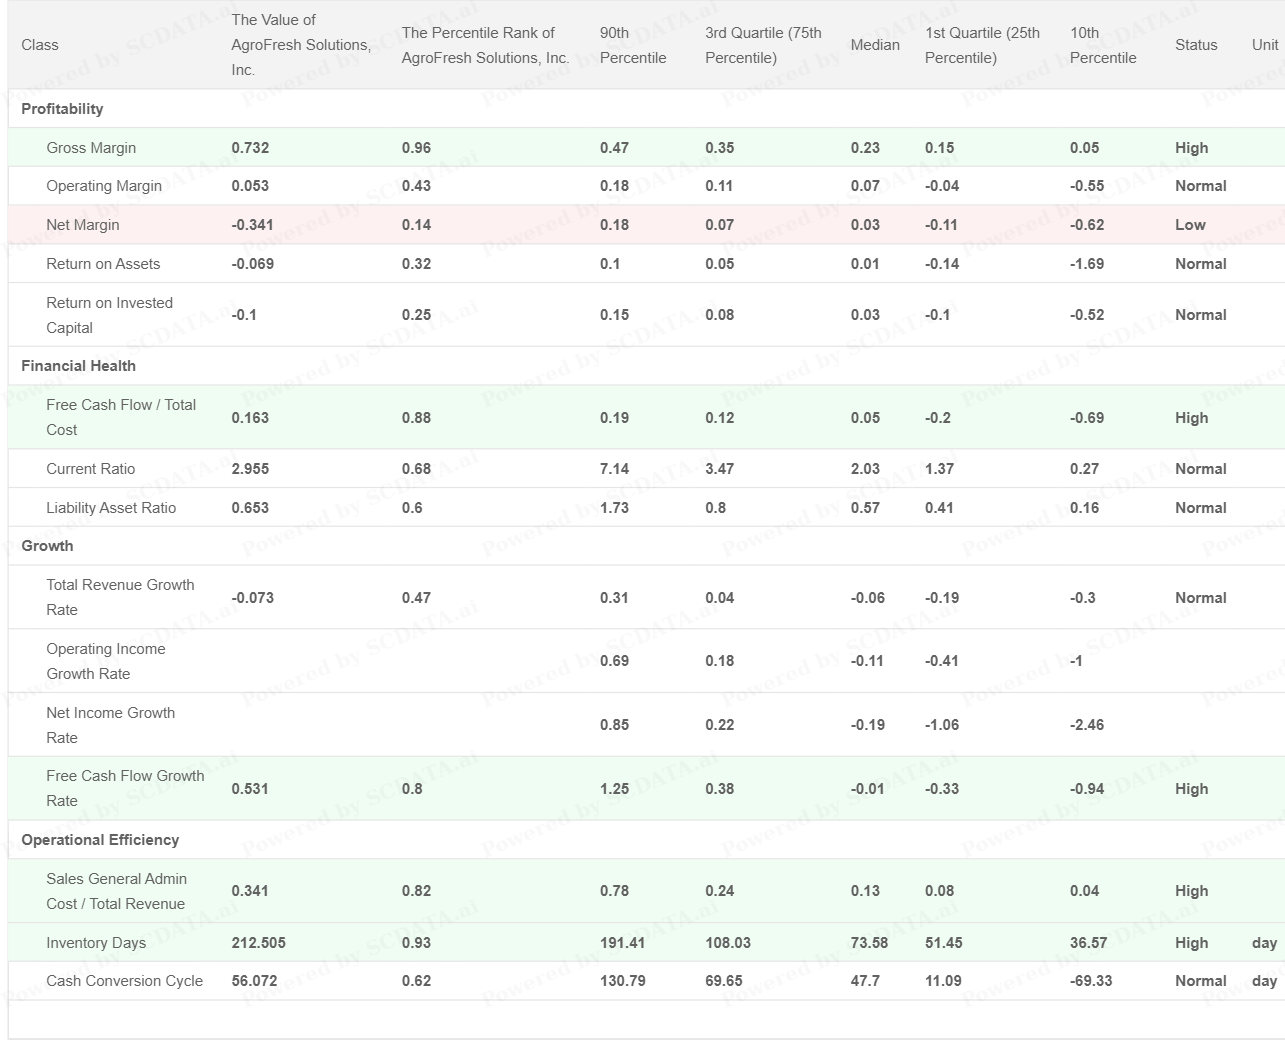Click the Class column header
Image resolution: width=1285 pixels, height=1040 pixels.
coord(40,45)
